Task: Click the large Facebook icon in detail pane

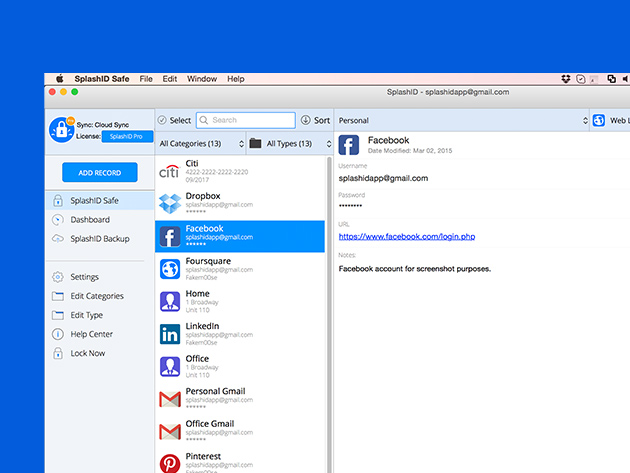Action: (349, 145)
